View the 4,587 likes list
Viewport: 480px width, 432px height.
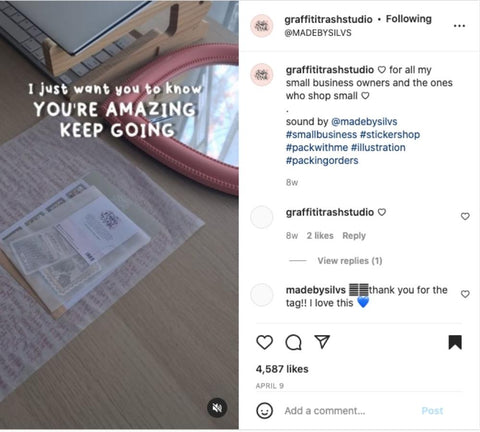282,369
